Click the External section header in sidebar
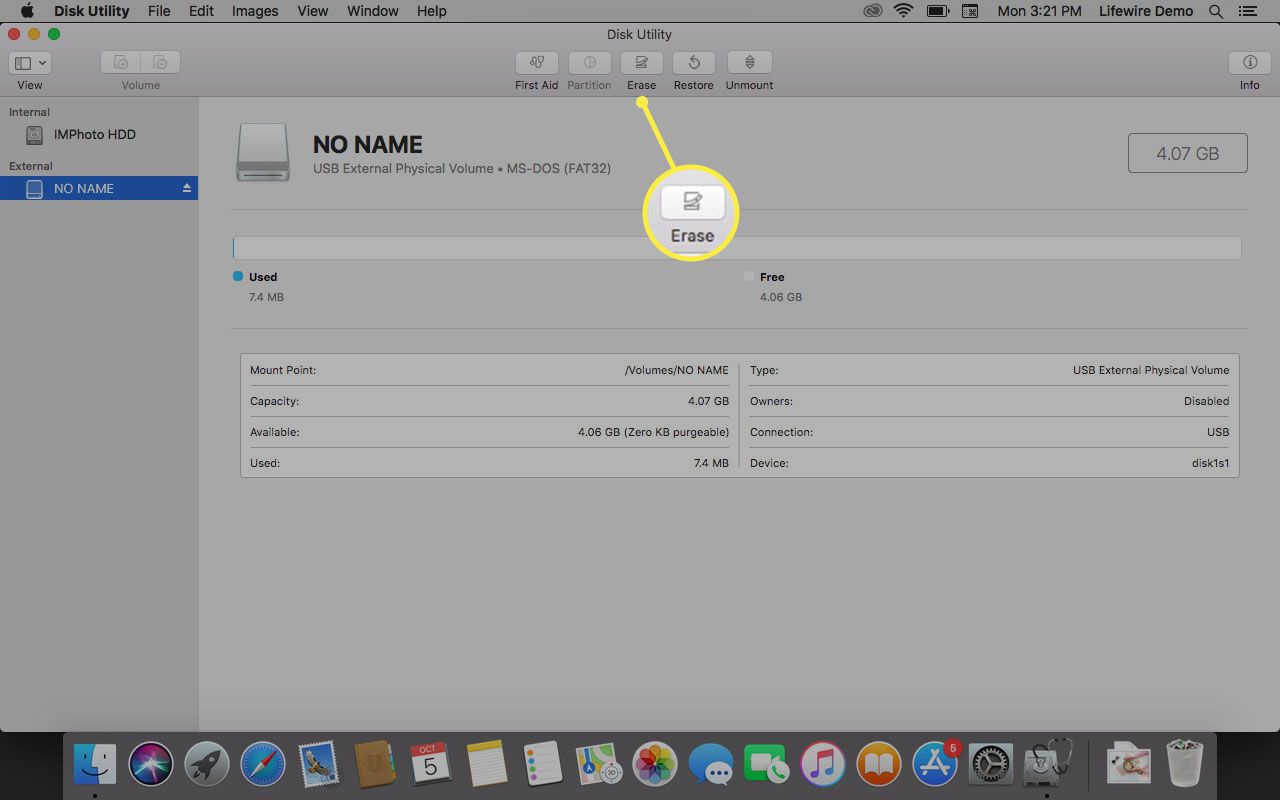The height and width of the screenshot is (800, 1280). pos(31,166)
